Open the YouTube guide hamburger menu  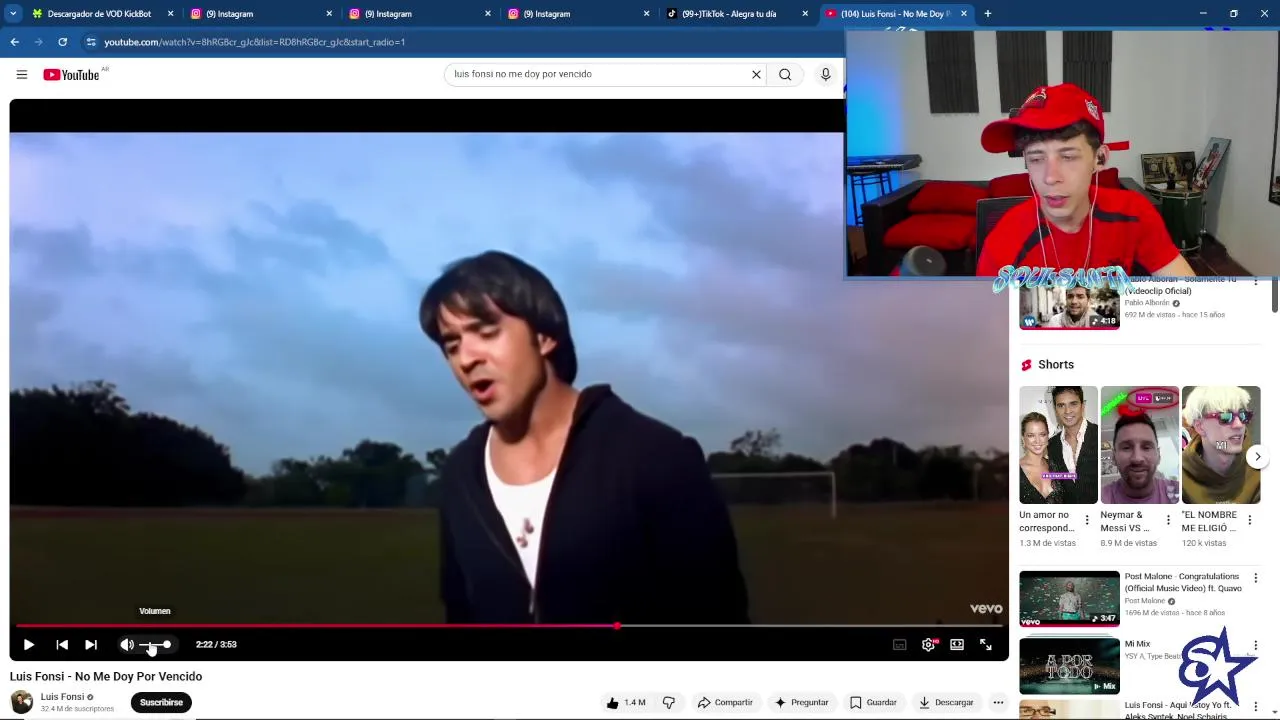(x=21, y=74)
